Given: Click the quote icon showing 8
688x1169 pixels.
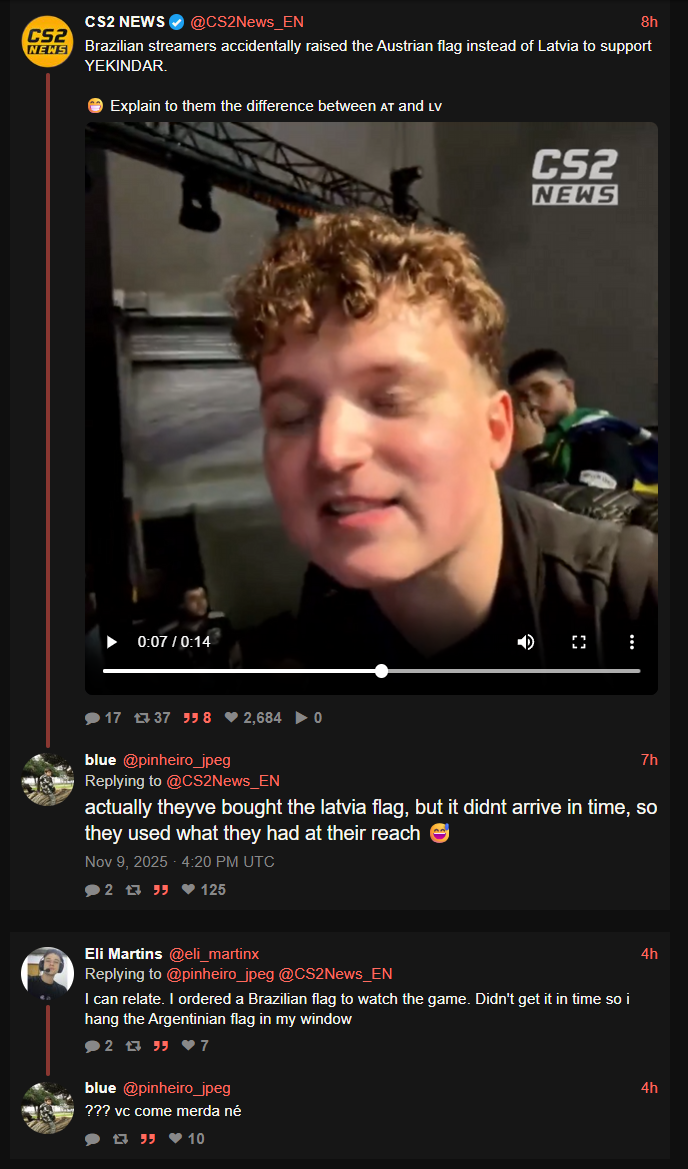Looking at the screenshot, I should click(x=191, y=718).
